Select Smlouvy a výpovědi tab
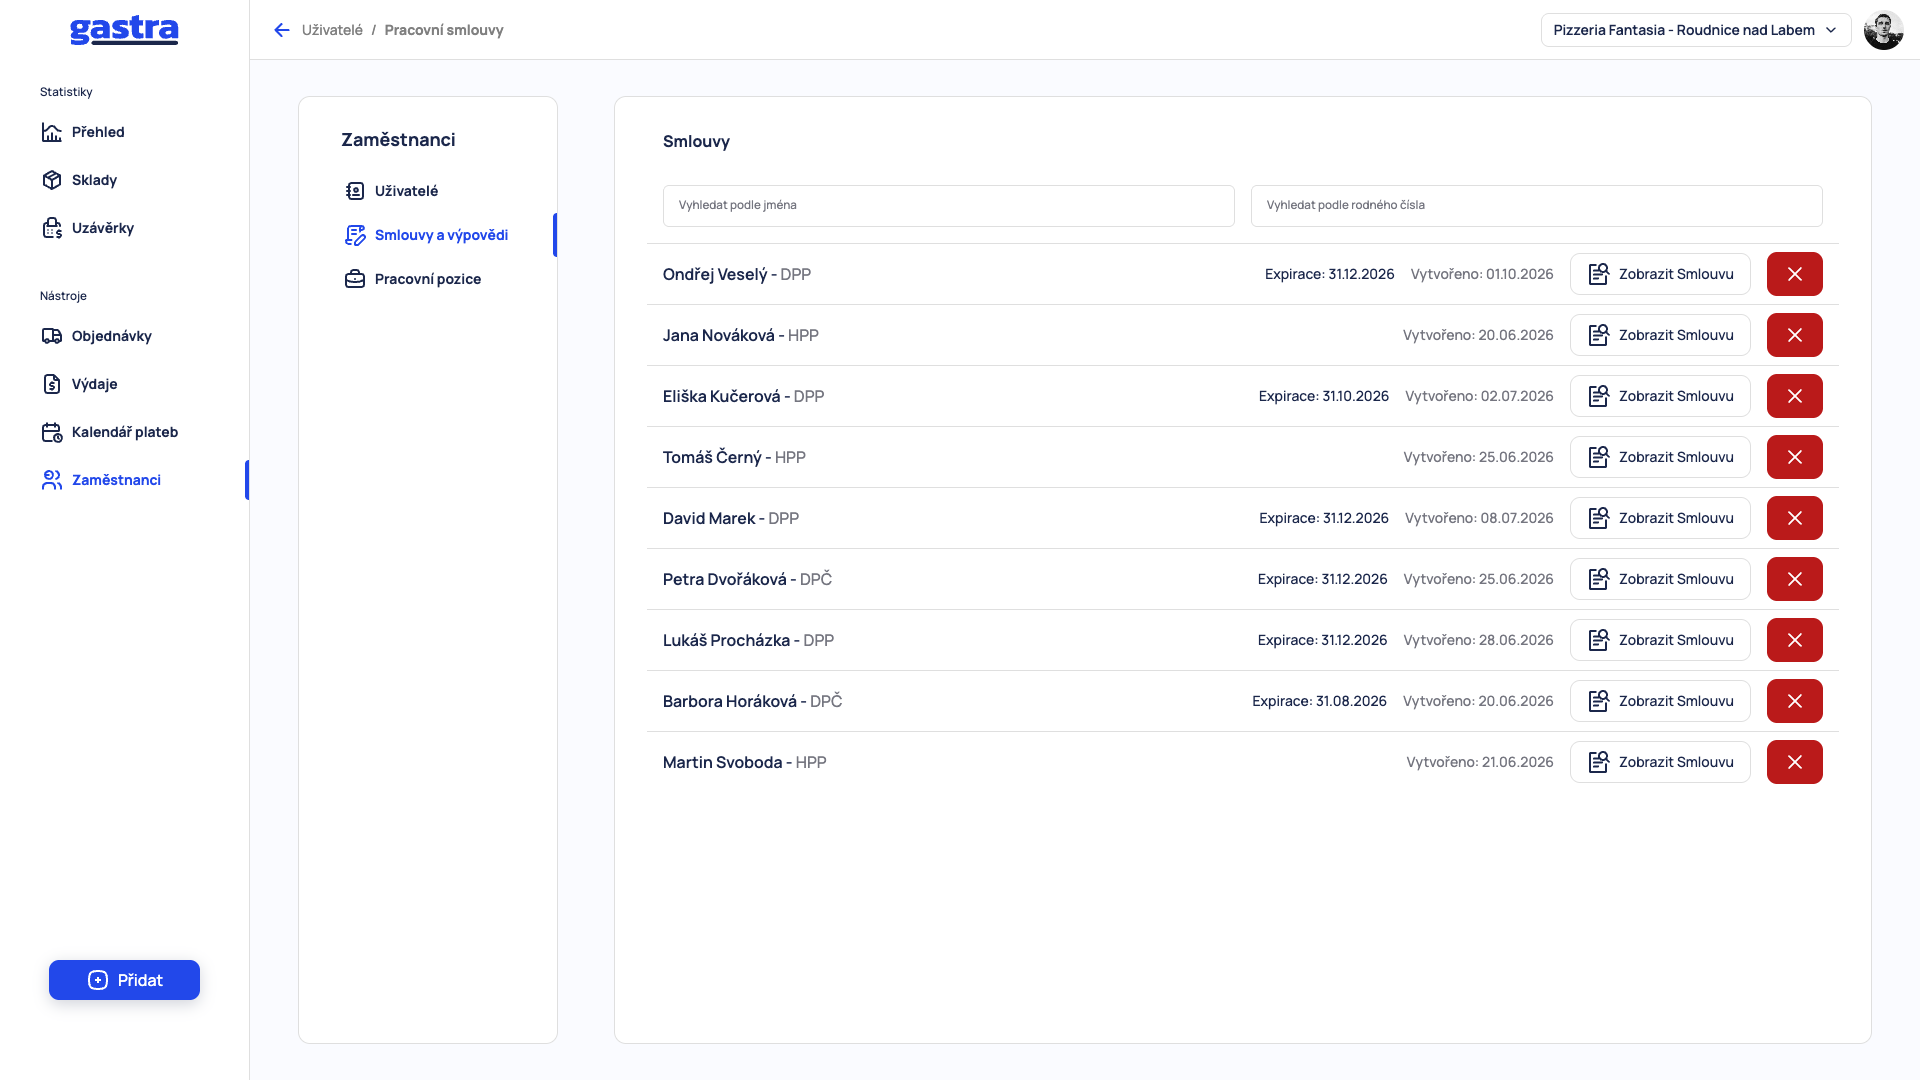Image resolution: width=1920 pixels, height=1080 pixels. tap(428, 235)
